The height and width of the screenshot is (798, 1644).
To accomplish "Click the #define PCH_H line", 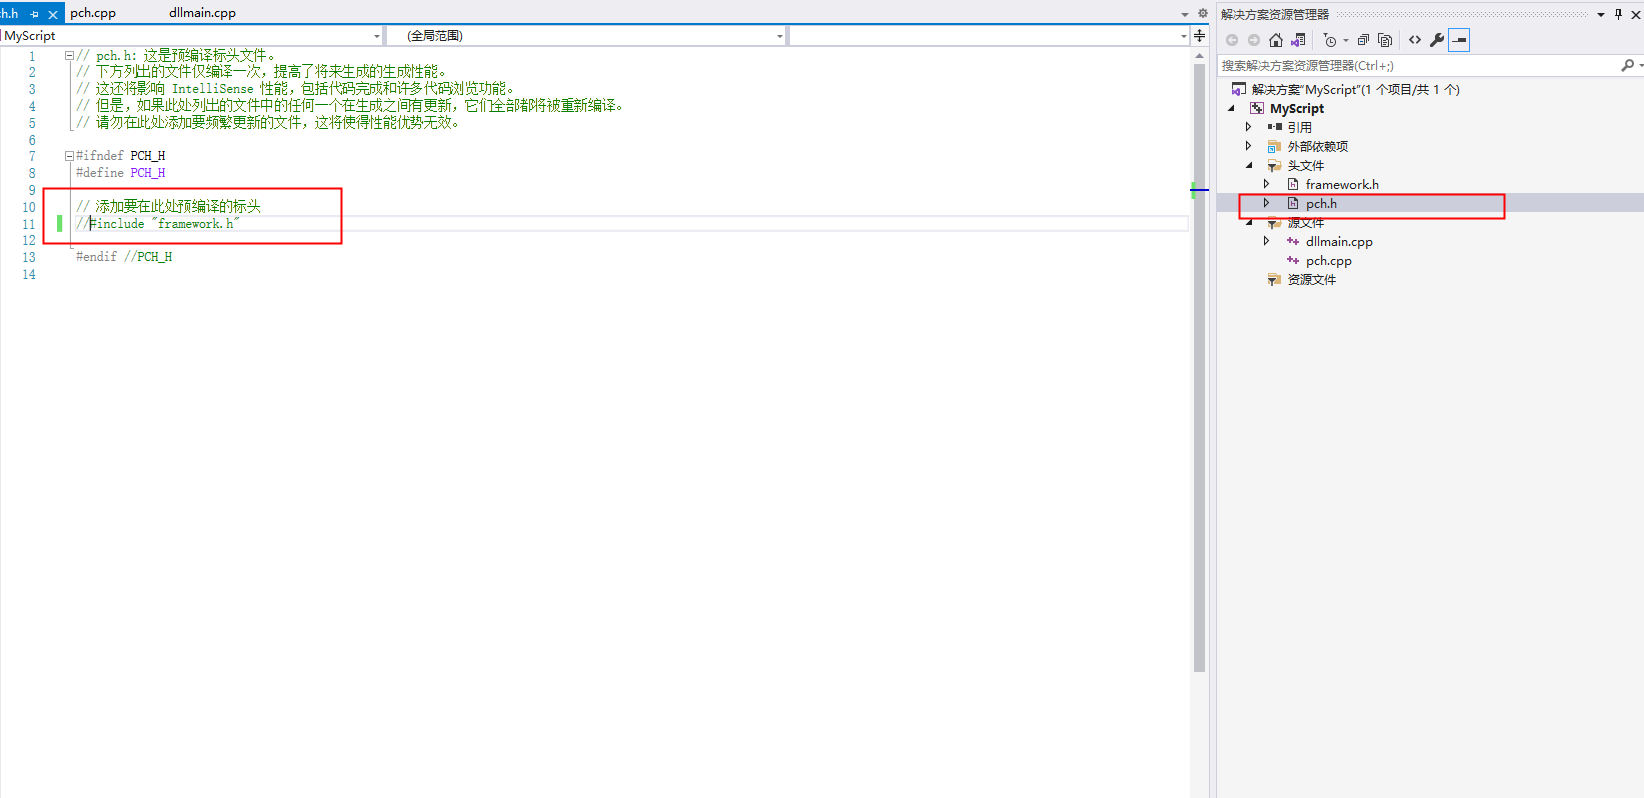I will (121, 173).
